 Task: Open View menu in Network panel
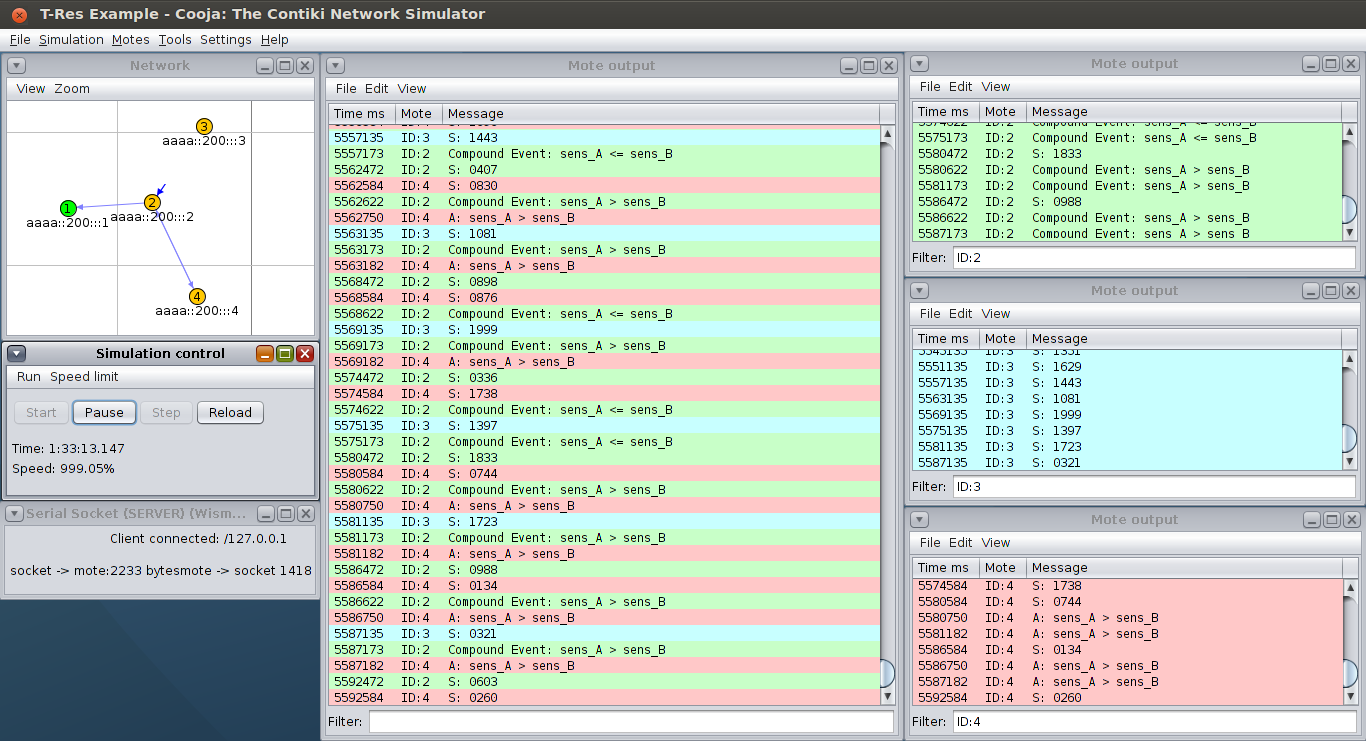[x=31, y=88]
